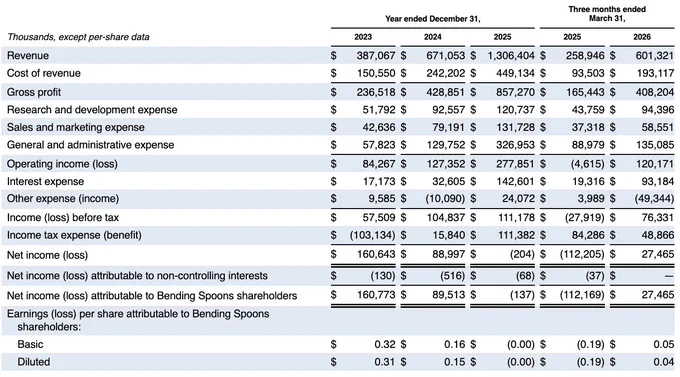Screen dimensions: 680x377
Task: Click the 2026 three-month column header
Action: click(642, 37)
